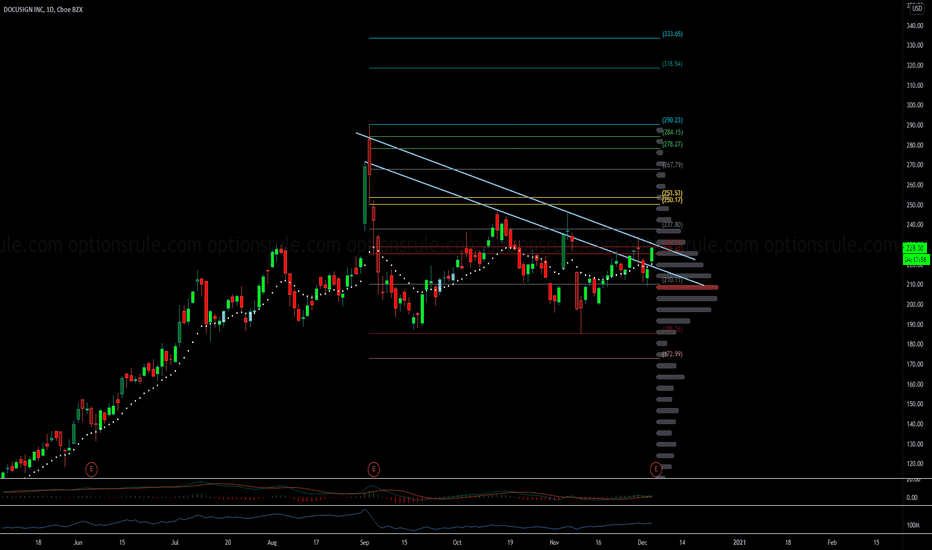Image resolution: width=932 pixels, height=550 pixels.
Task: Select the 237.80 Fibonacci level label
Action: [672, 225]
